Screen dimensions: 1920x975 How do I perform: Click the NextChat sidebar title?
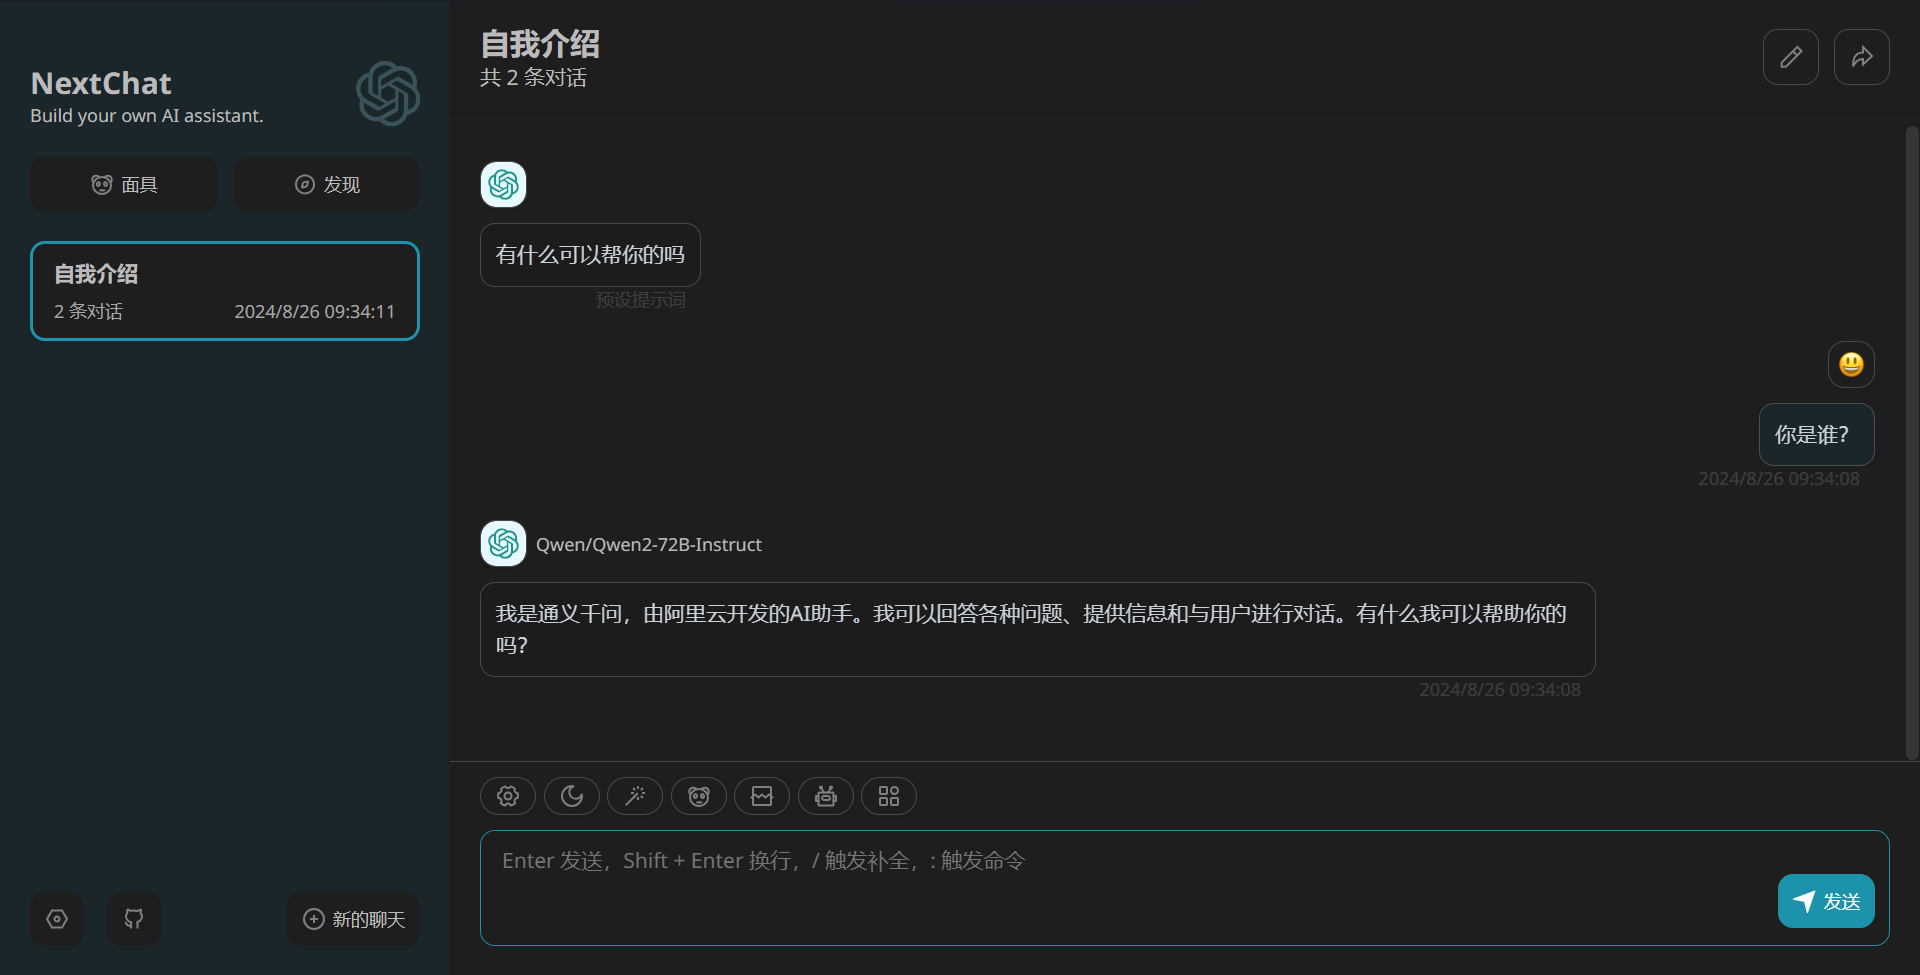[101, 83]
